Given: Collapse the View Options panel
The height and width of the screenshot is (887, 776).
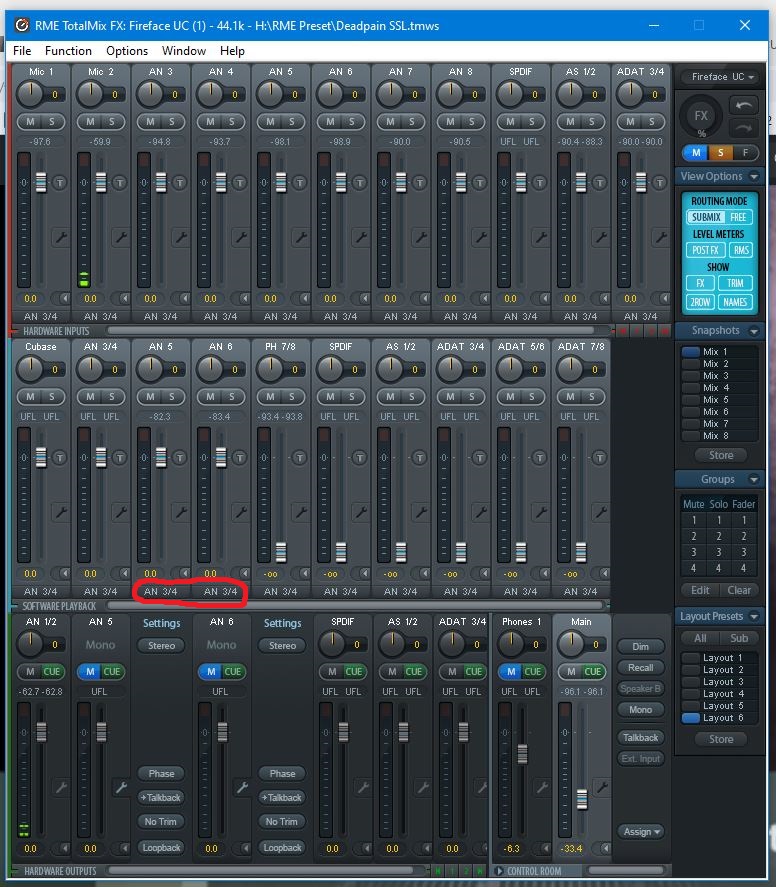Looking at the screenshot, I should pos(754,176).
